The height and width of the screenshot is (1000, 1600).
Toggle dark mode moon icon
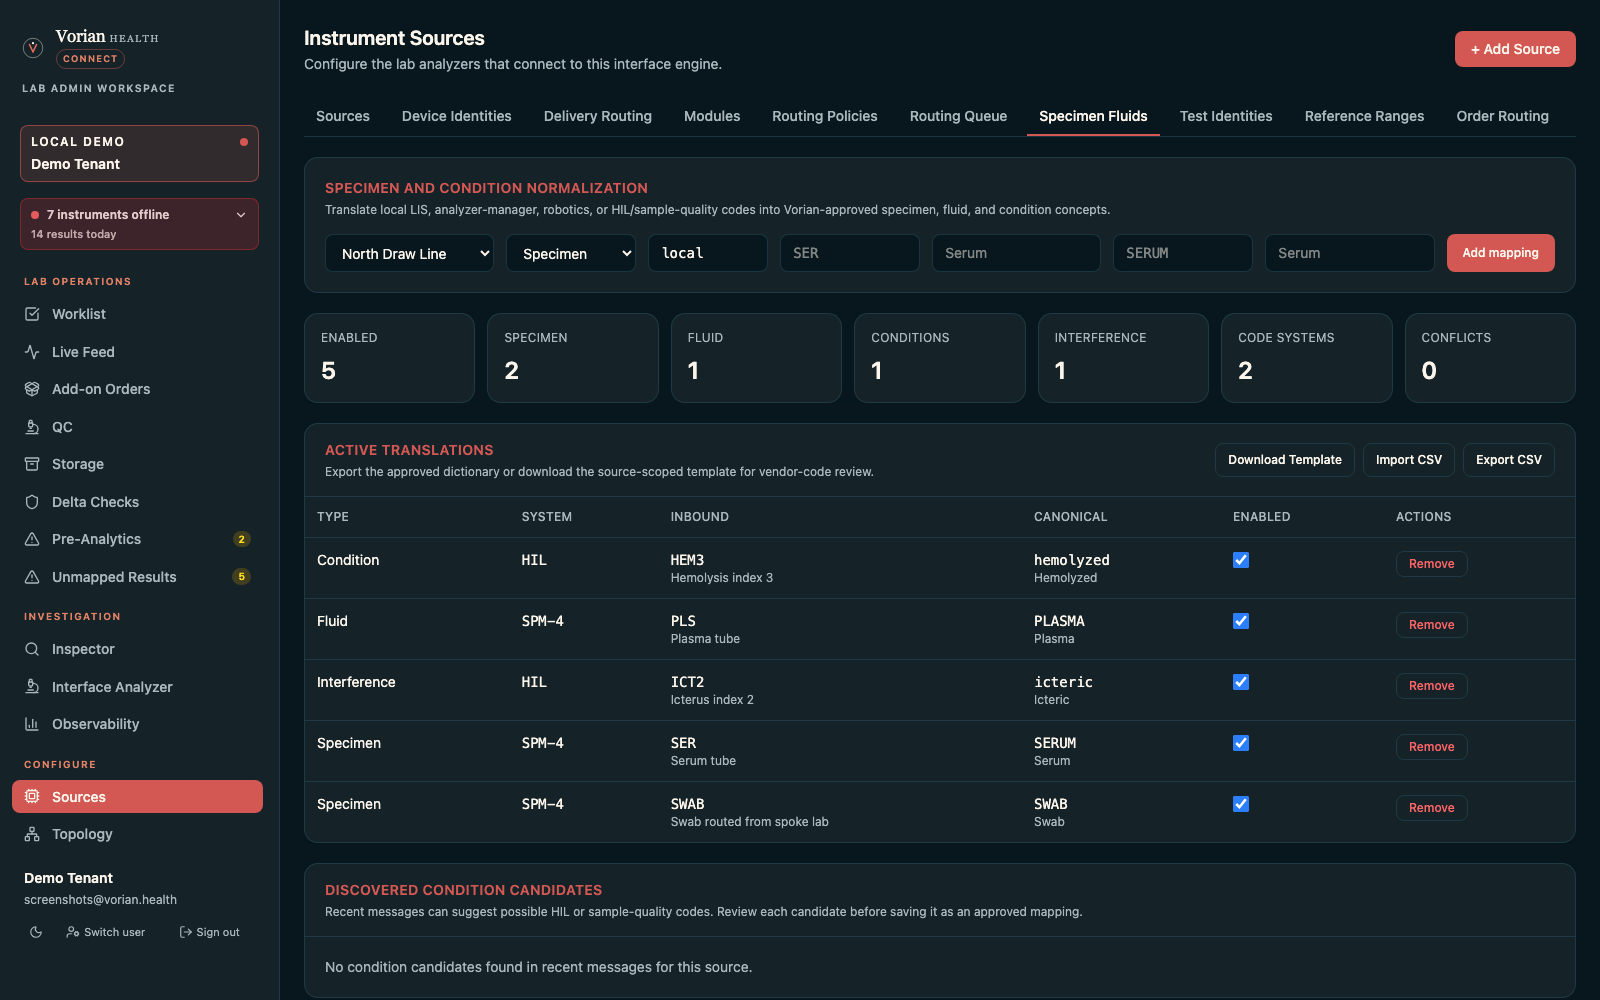pos(36,932)
